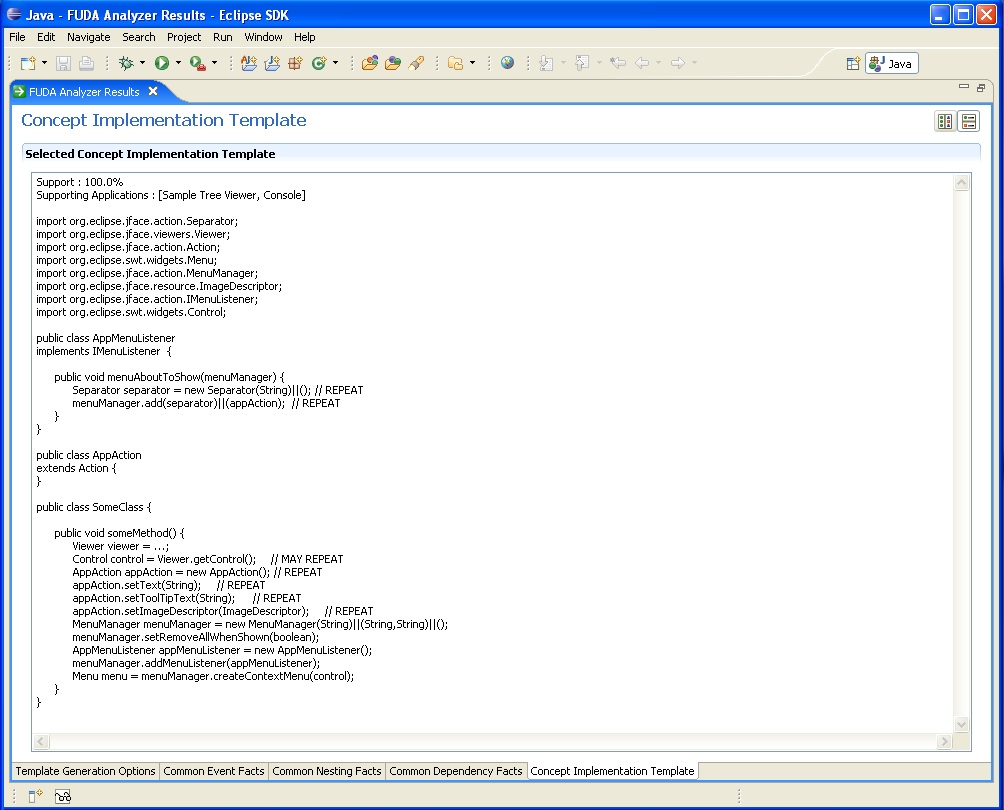Close the FUDA Analyzer Results tab
1004x810 pixels.
coord(153,91)
